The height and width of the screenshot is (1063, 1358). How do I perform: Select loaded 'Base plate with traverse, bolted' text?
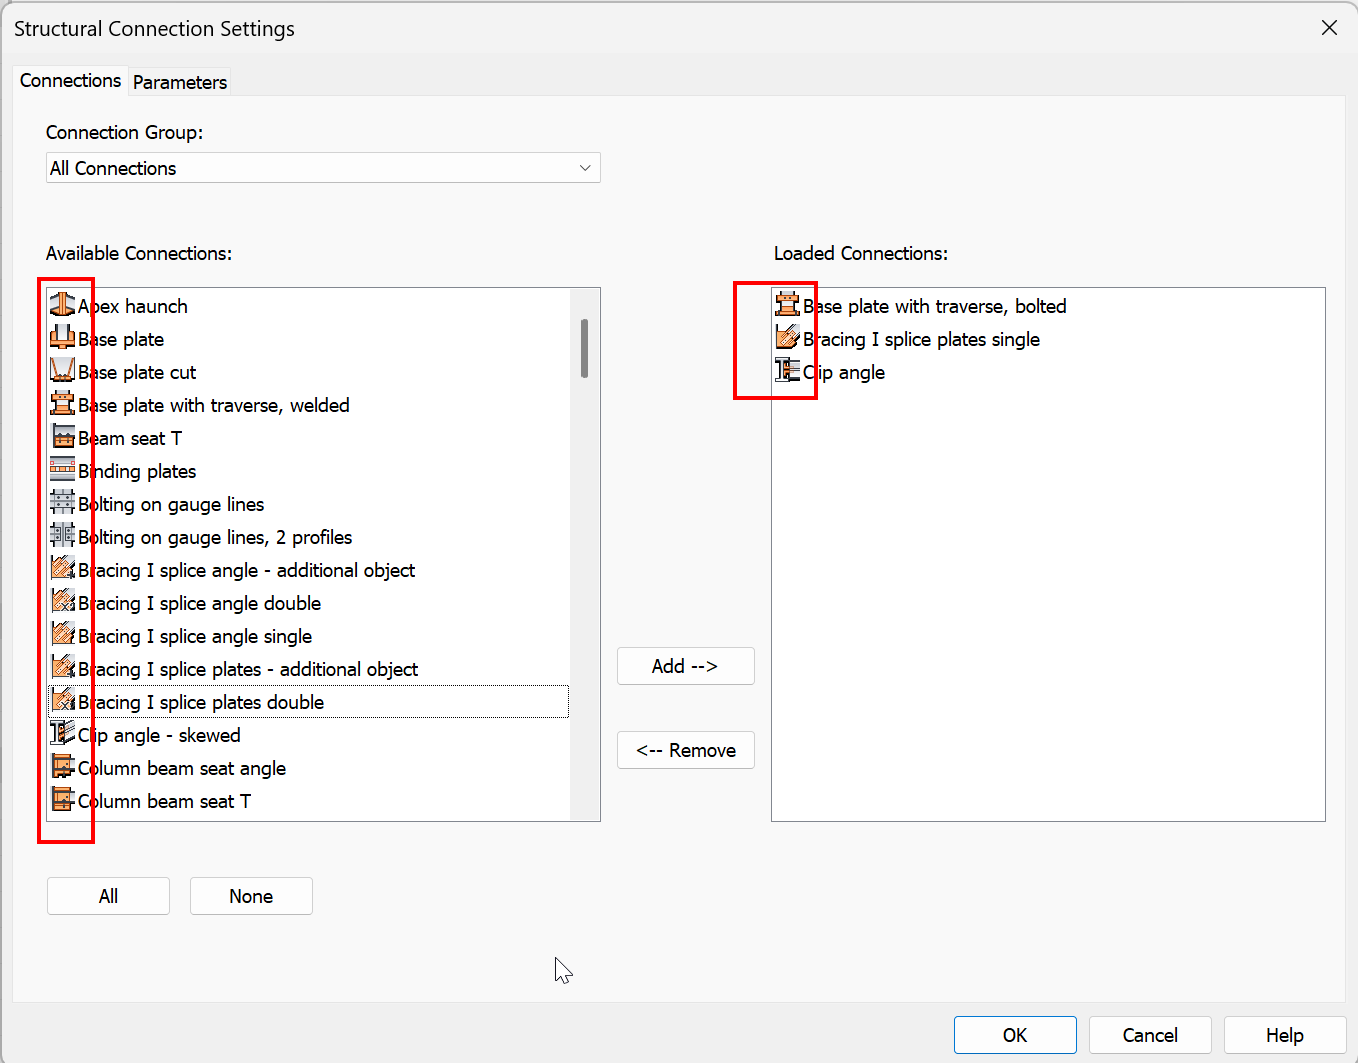(x=935, y=306)
